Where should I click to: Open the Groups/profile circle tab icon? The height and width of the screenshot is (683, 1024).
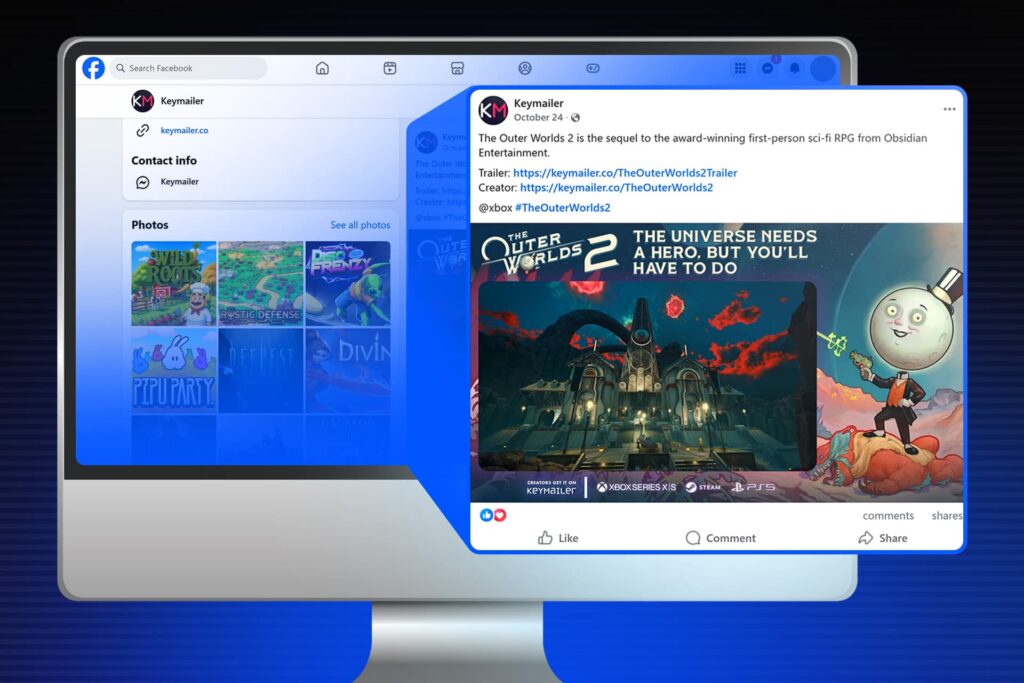pyautogui.click(x=525, y=68)
